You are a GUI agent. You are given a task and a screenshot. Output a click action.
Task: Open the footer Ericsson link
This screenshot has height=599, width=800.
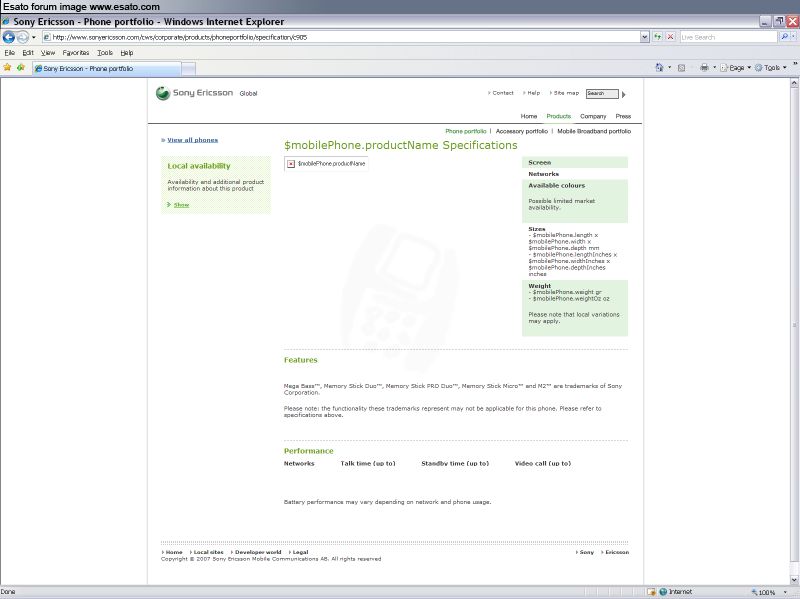tap(617, 552)
